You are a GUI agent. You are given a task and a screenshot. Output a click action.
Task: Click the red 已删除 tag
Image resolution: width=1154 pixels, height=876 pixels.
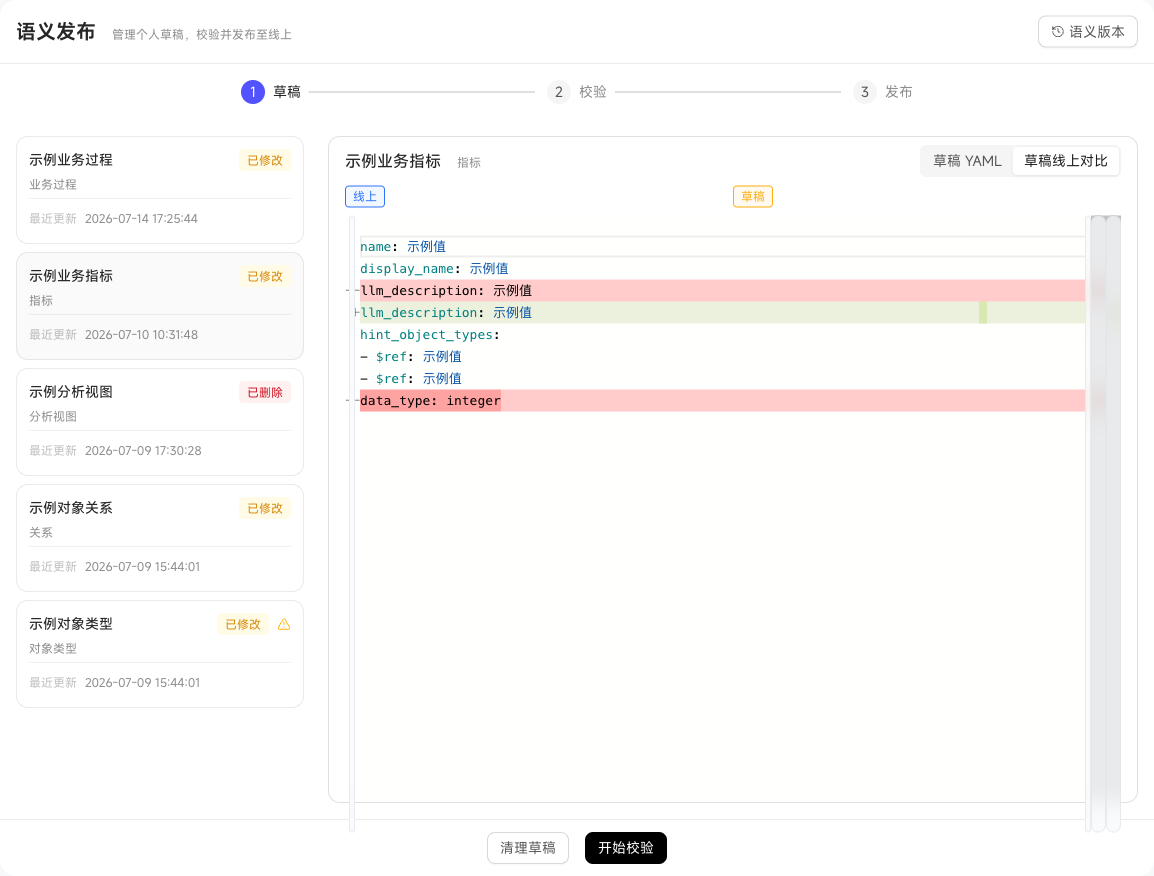coord(265,392)
